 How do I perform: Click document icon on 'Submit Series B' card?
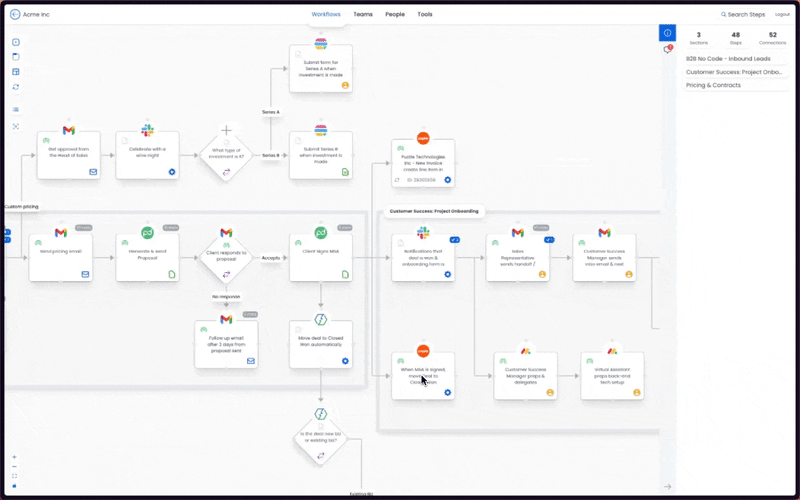[345, 172]
